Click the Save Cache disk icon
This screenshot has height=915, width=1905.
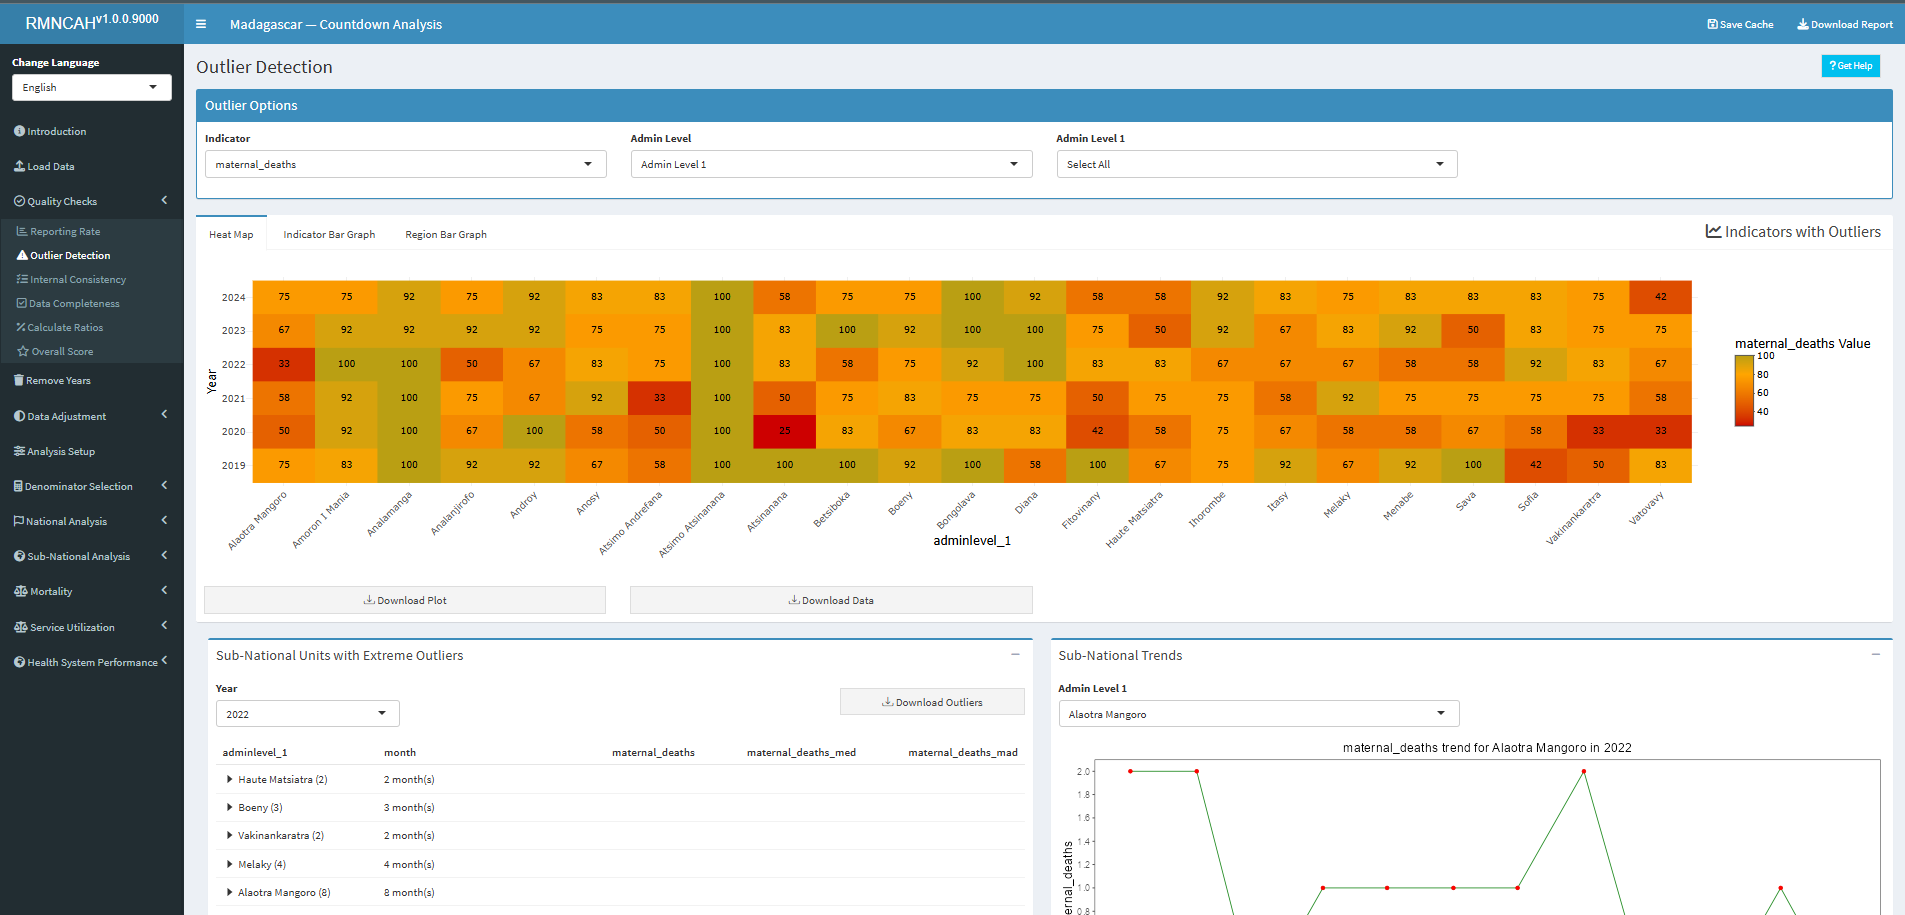click(x=1712, y=24)
